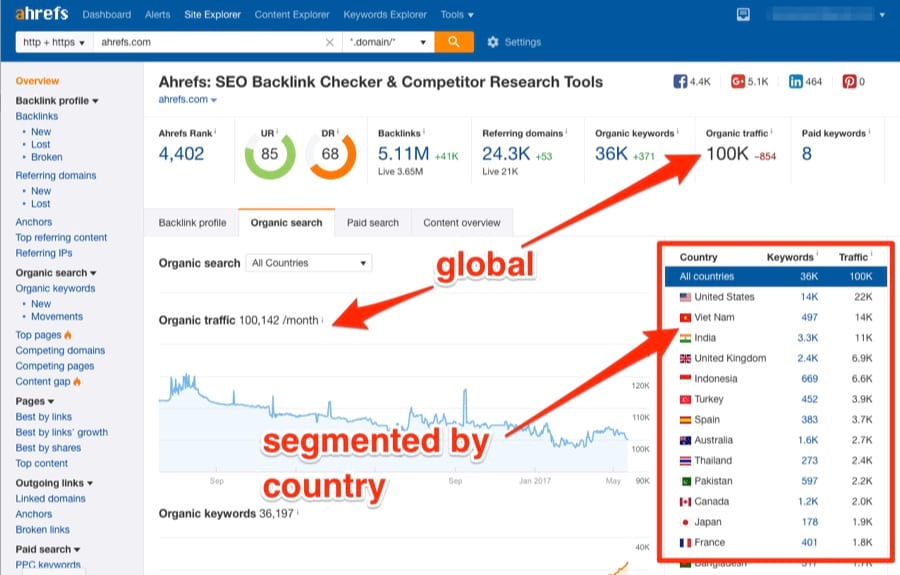This screenshot has height=575, width=900.
Task: Click the Spain flag icon
Action: click(x=685, y=420)
